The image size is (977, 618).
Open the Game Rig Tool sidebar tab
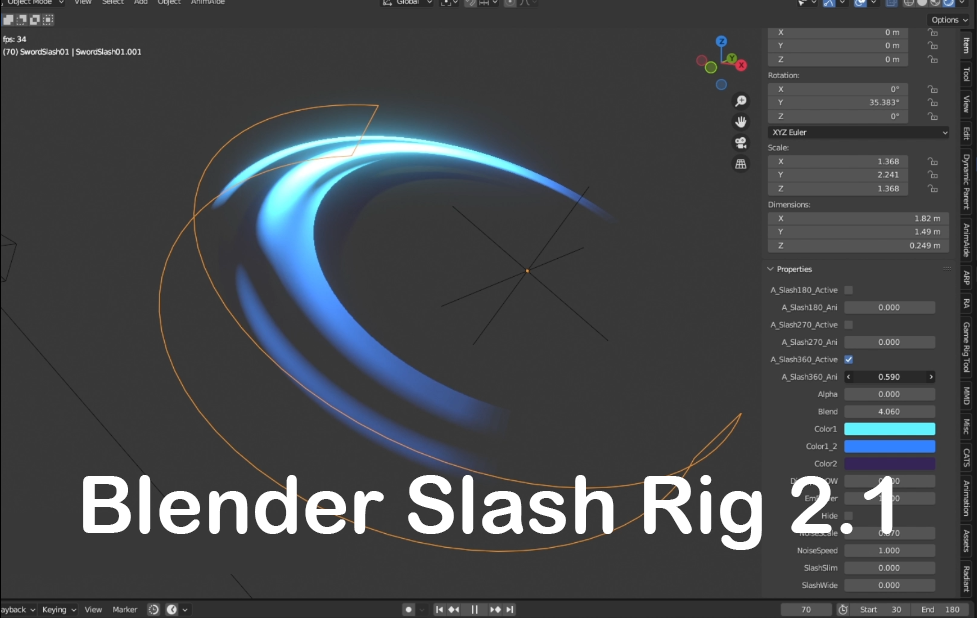coord(966,348)
